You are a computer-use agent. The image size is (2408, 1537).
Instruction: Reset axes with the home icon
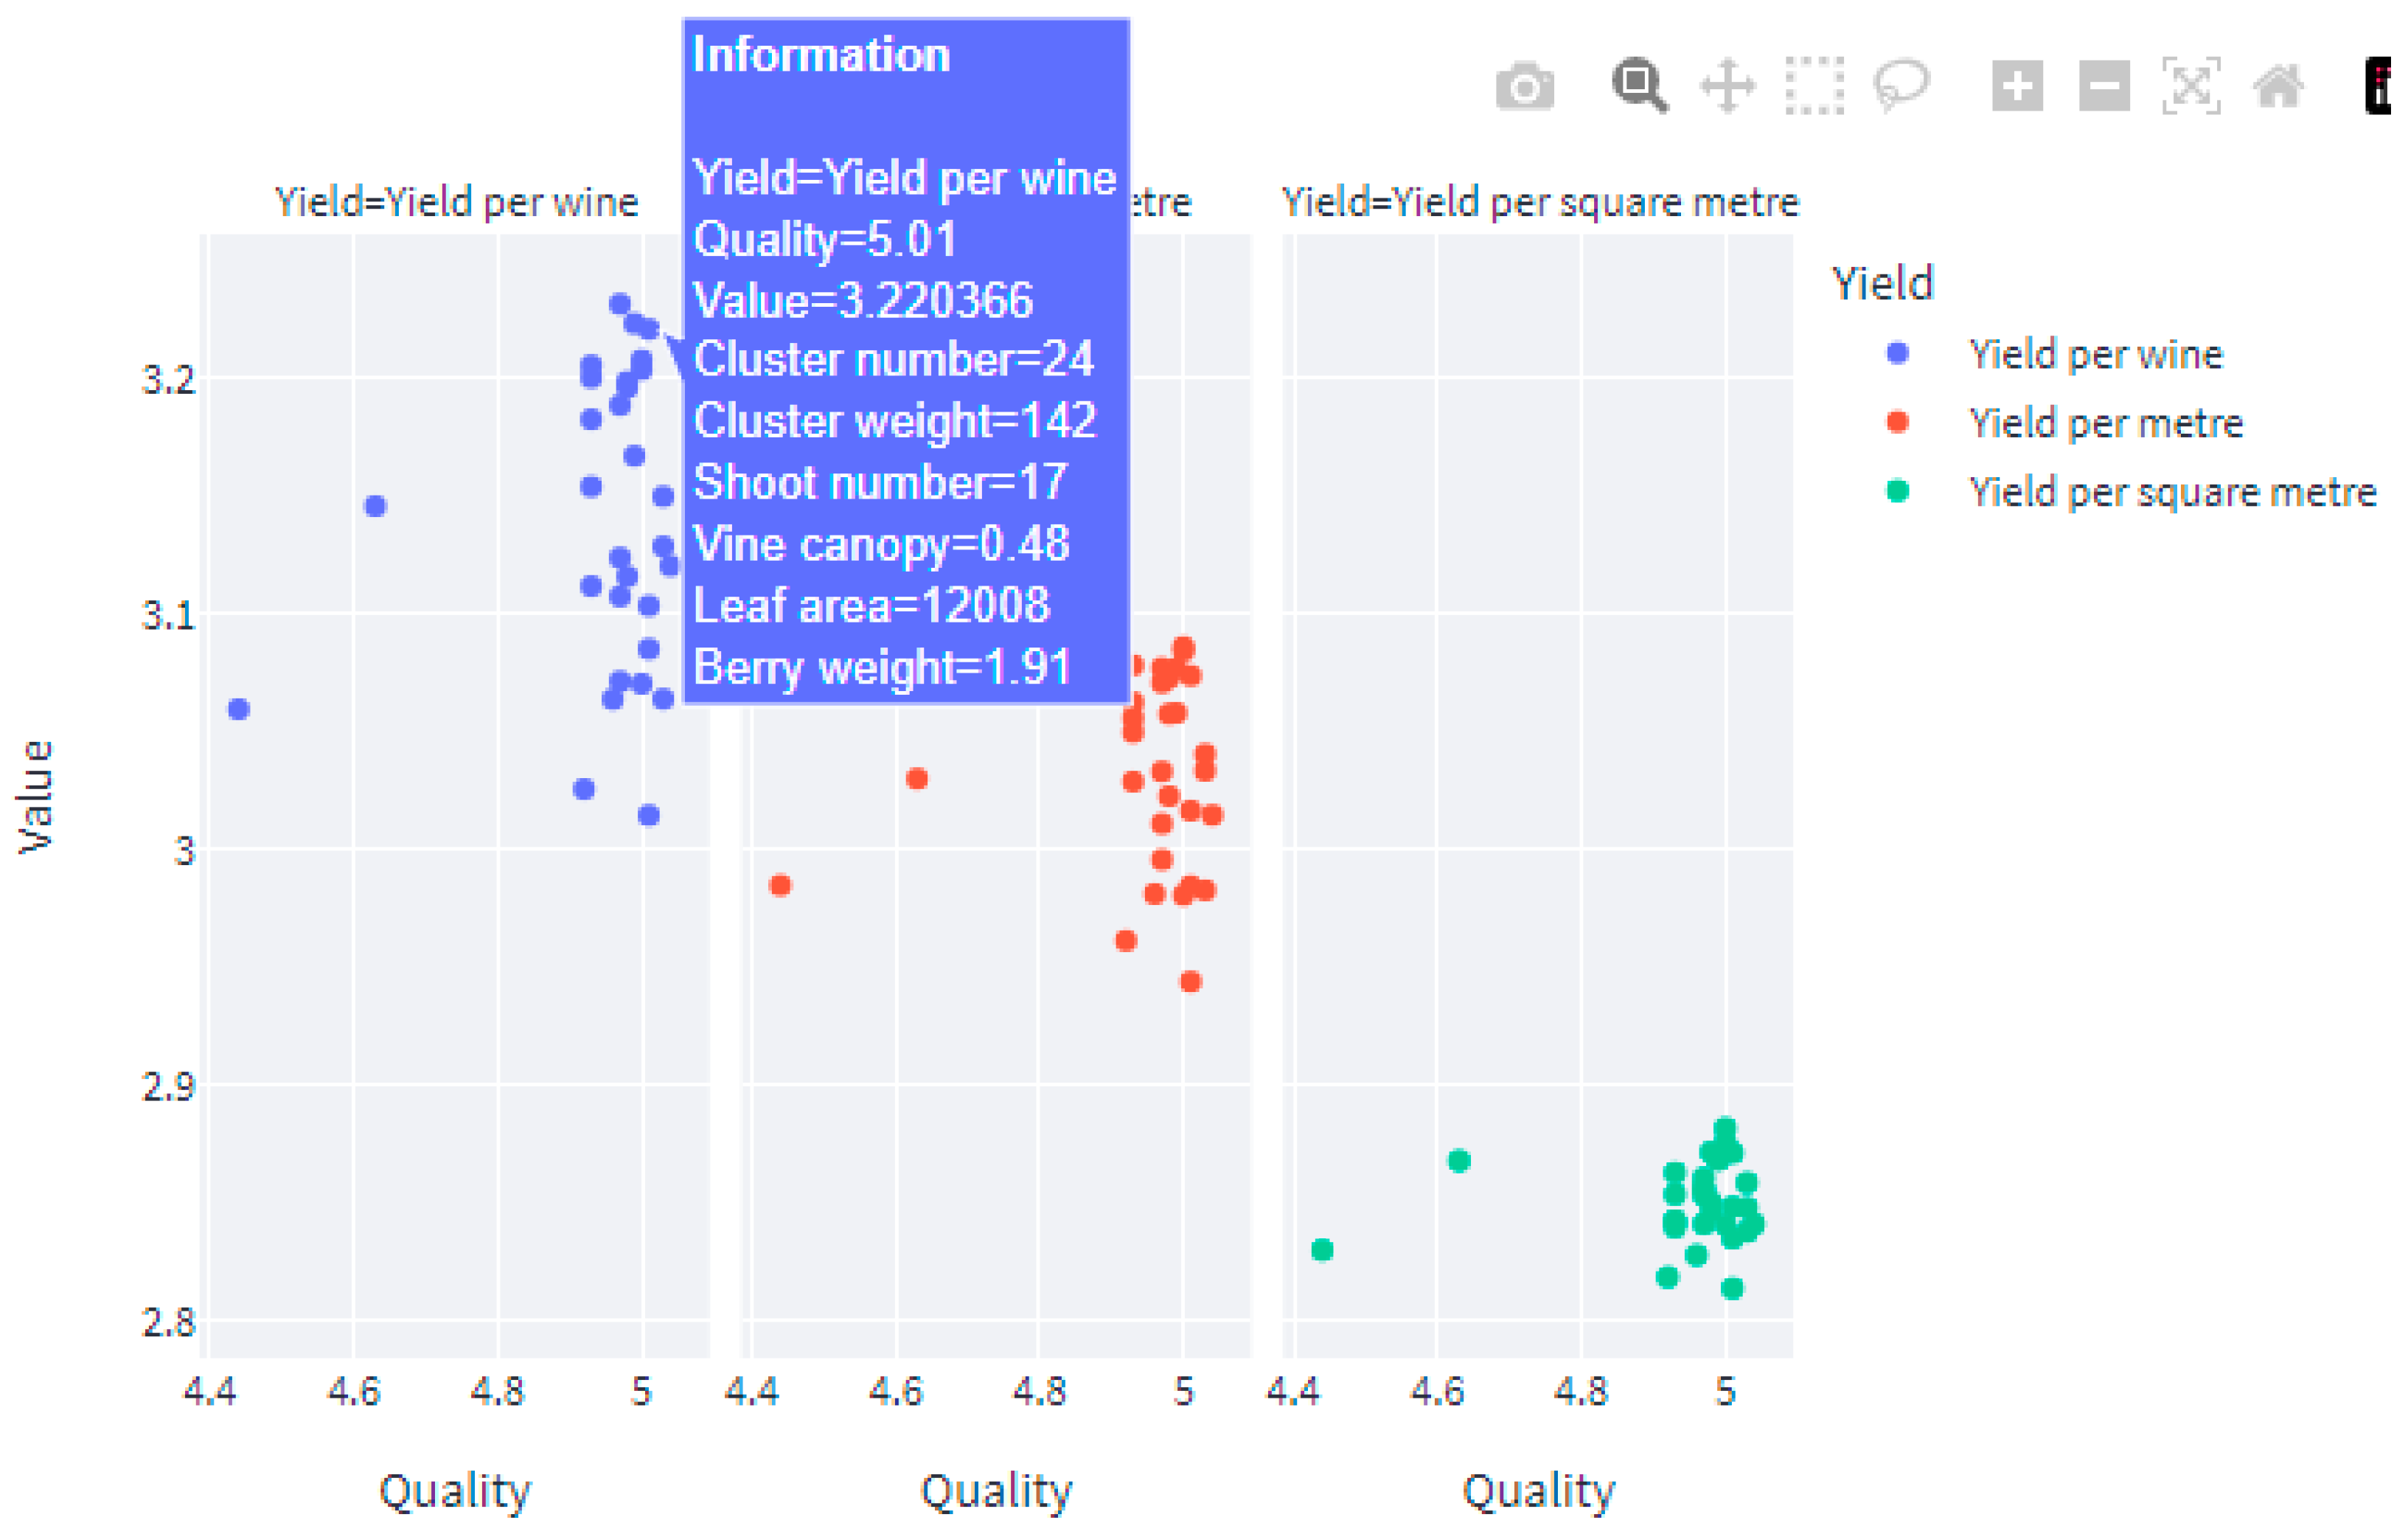(2278, 86)
